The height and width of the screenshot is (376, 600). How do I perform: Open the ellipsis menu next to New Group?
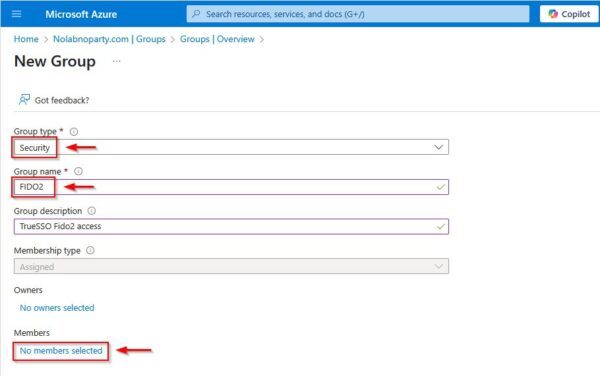pyautogui.click(x=116, y=61)
